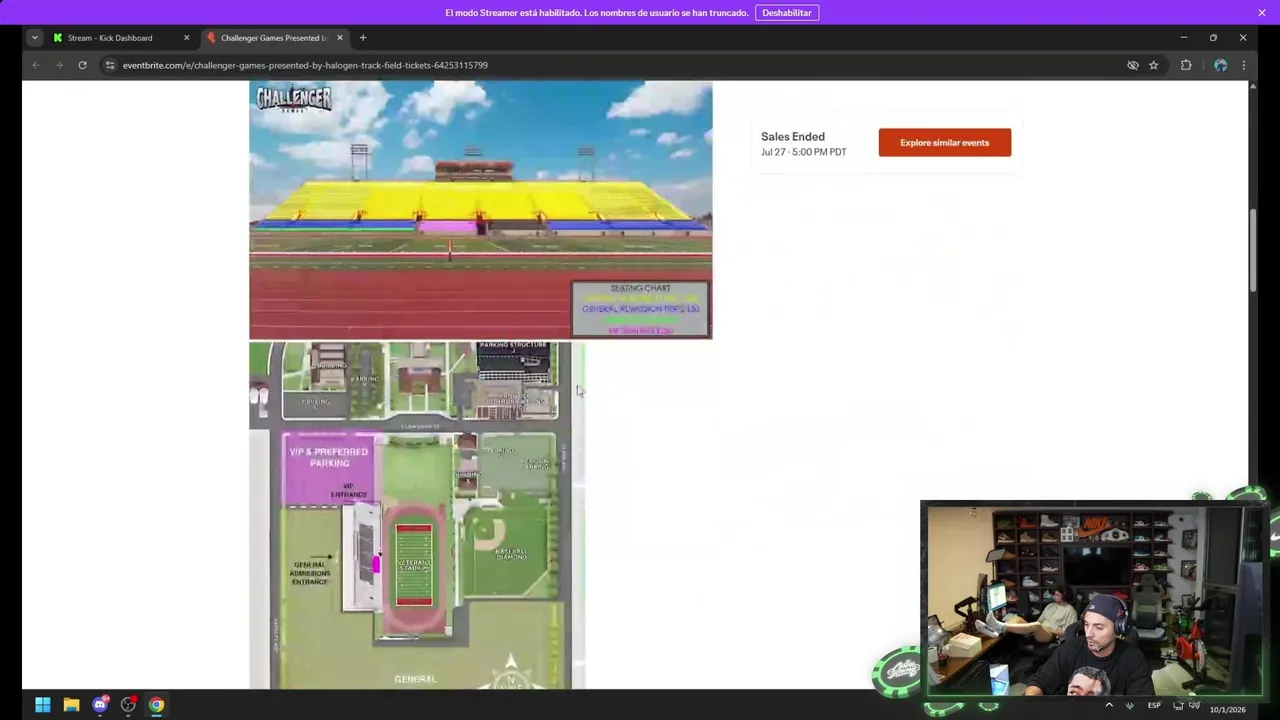The width and height of the screenshot is (1280, 720).
Task: Go back to previous page
Action: [x=36, y=65]
